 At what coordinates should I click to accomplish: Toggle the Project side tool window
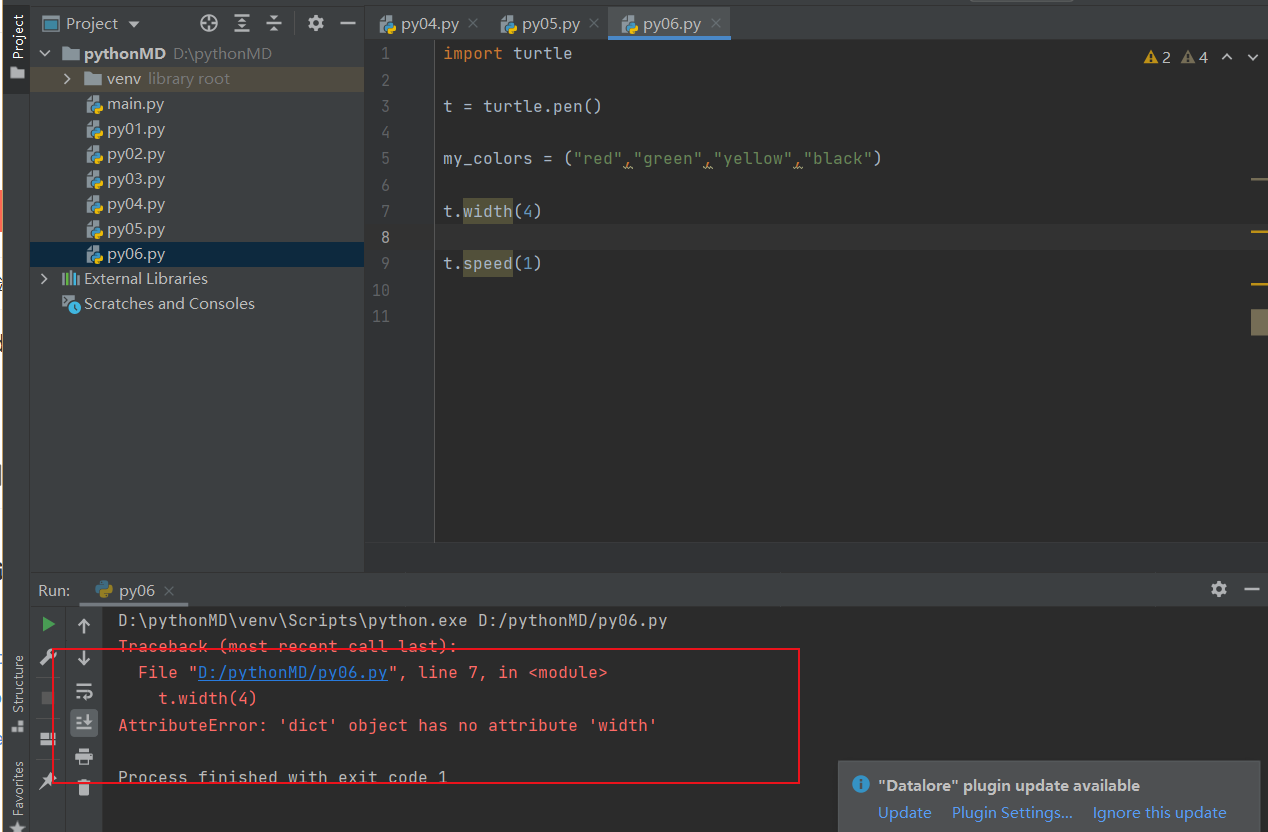pyautogui.click(x=17, y=47)
